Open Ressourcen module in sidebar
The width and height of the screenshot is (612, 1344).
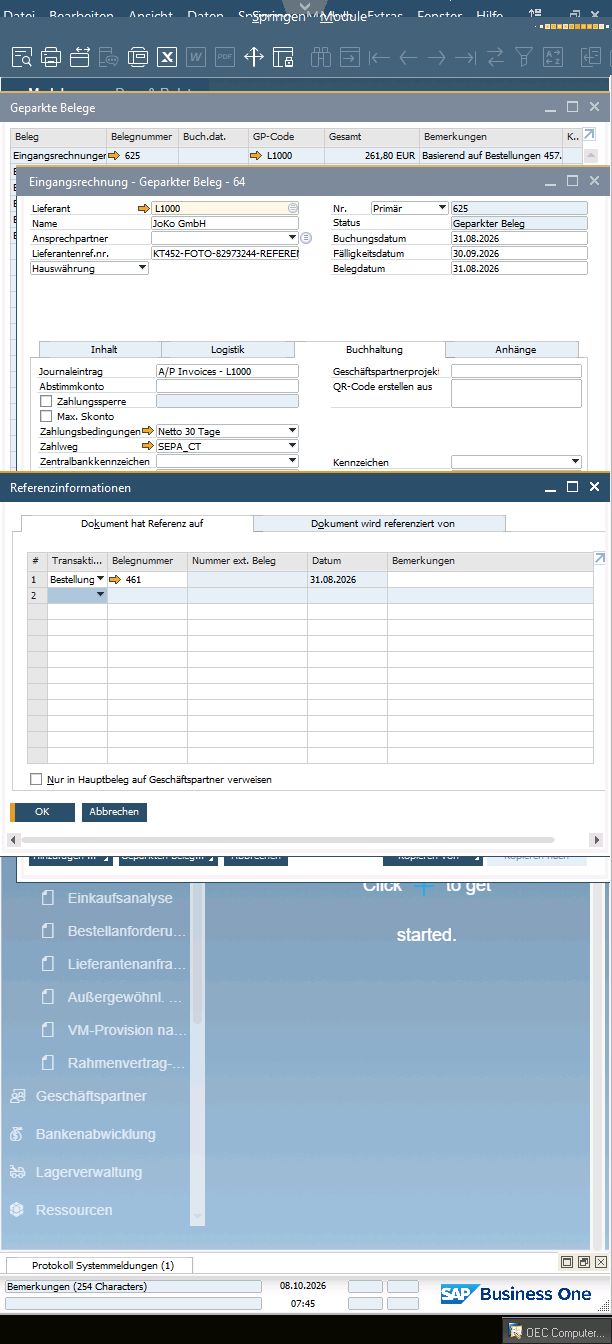pyautogui.click(x=74, y=1210)
